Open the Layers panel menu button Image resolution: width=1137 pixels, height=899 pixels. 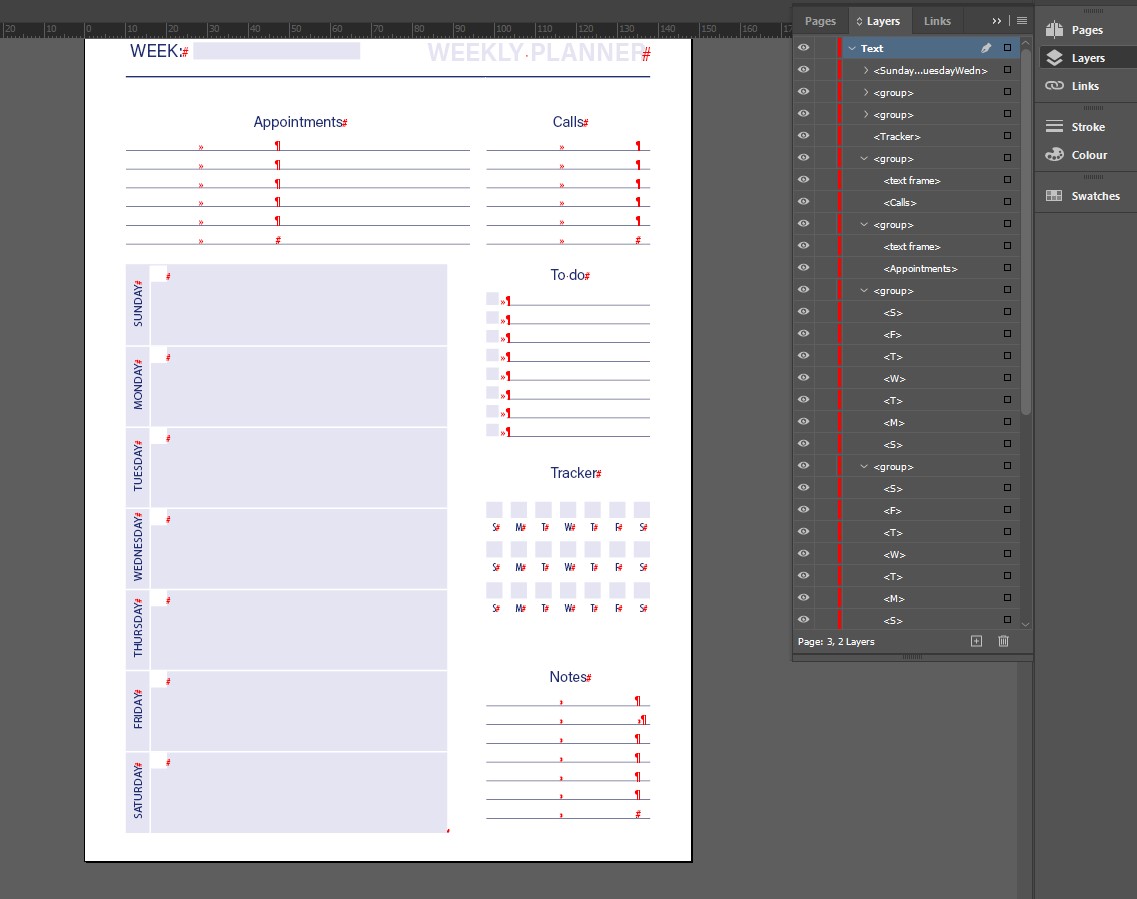pos(1021,20)
